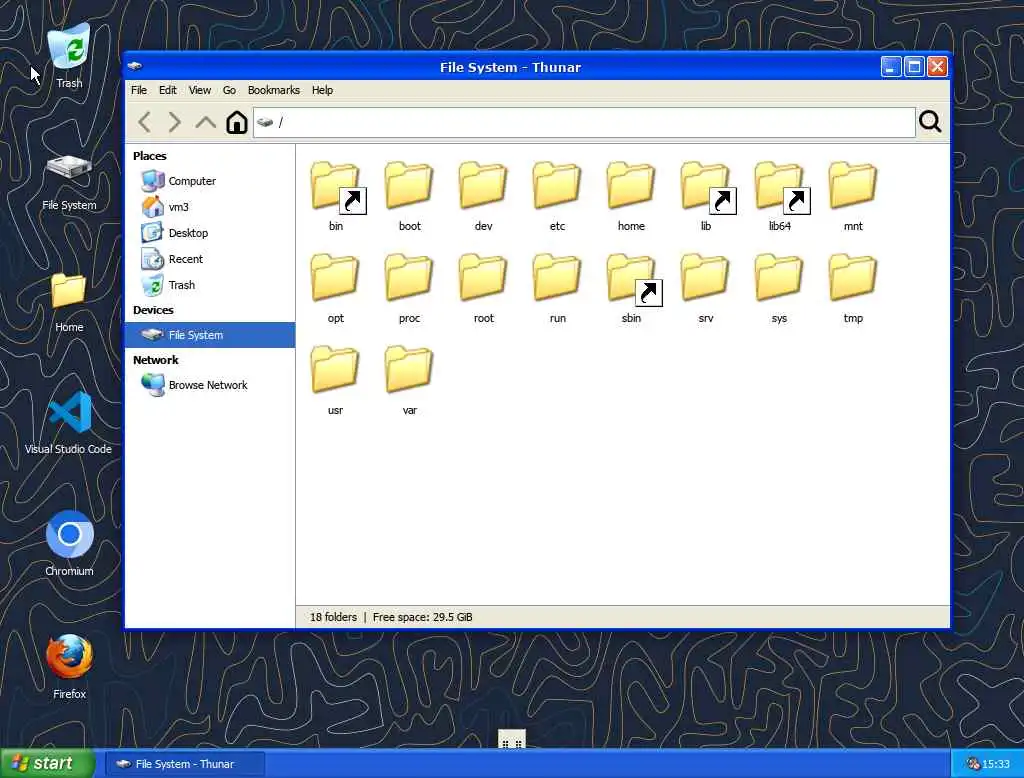
Task: Go to parent folder with up arrow
Action: tap(206, 122)
